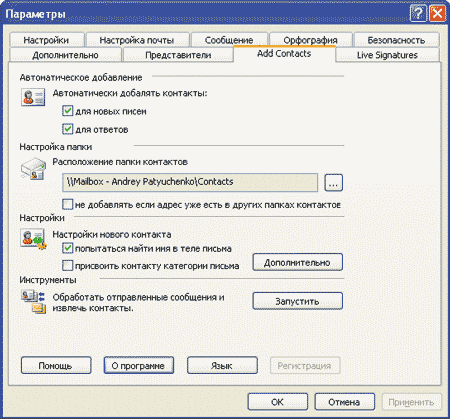Click the help question mark in title bar
450x419 pixels.
(418, 14)
